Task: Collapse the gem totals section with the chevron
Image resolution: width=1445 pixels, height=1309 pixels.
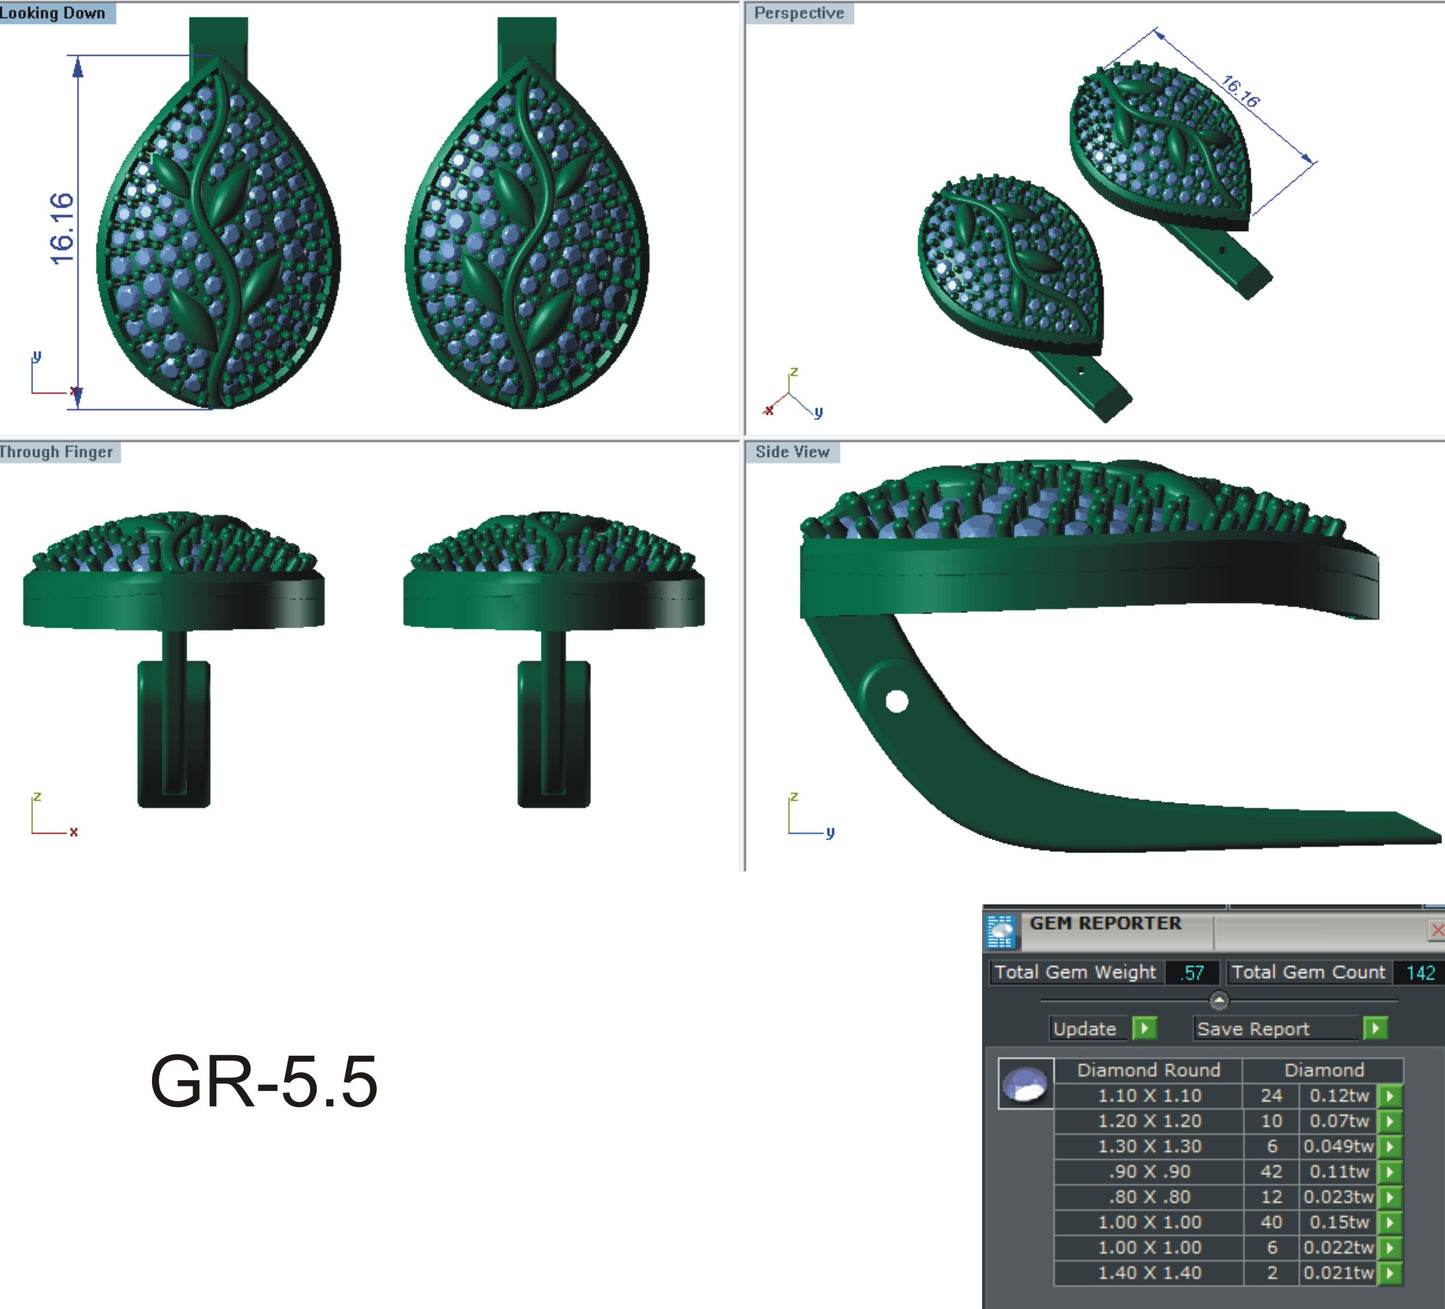Action: pos(1218,999)
